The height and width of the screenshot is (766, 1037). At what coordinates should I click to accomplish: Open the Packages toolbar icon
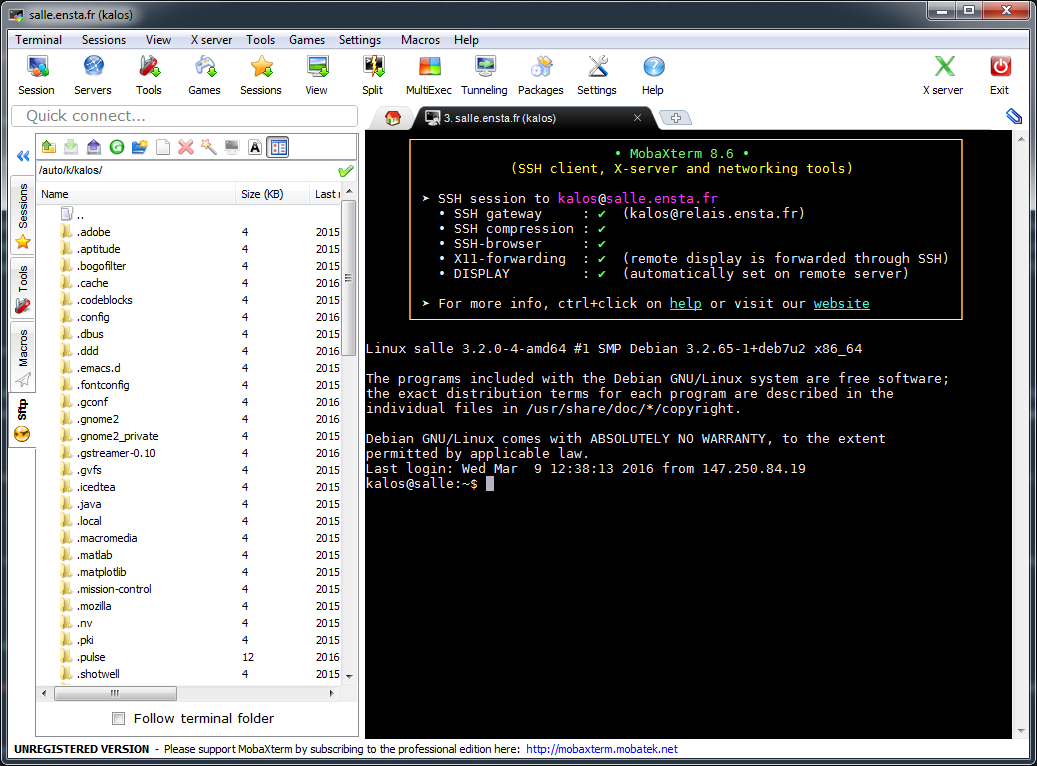point(540,75)
